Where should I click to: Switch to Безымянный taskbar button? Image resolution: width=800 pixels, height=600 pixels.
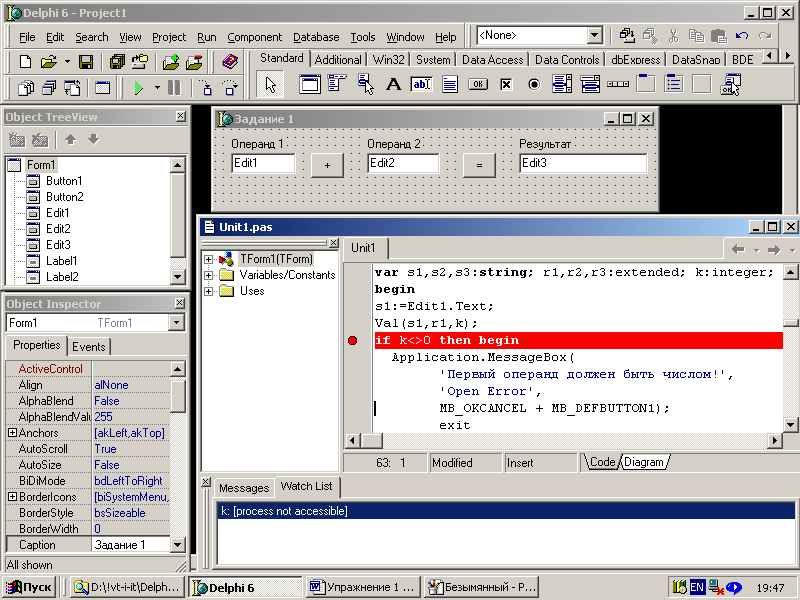coord(482,587)
